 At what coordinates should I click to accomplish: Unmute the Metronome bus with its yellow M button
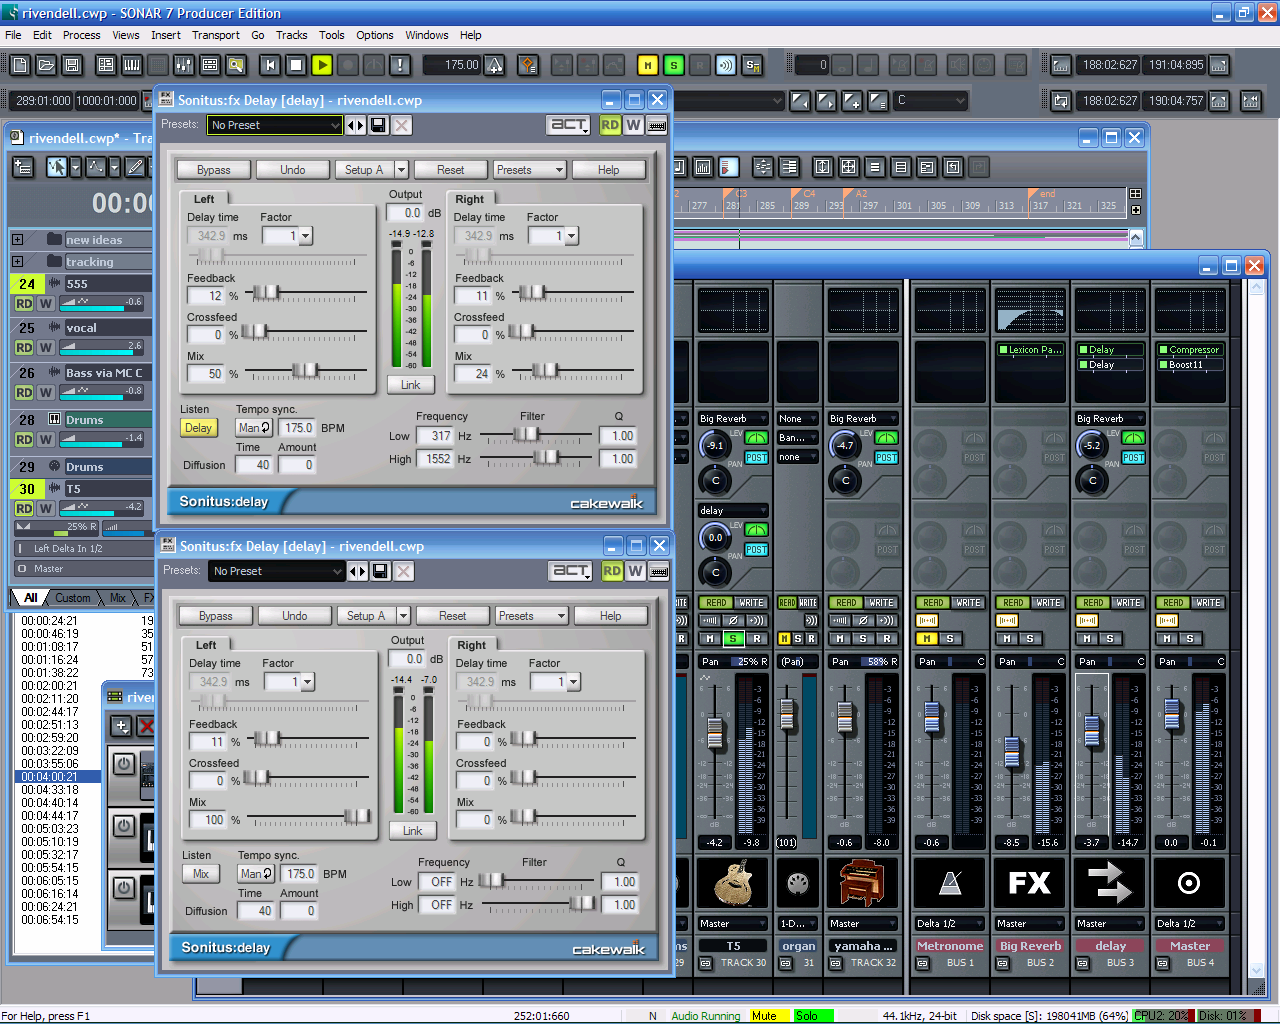(927, 638)
